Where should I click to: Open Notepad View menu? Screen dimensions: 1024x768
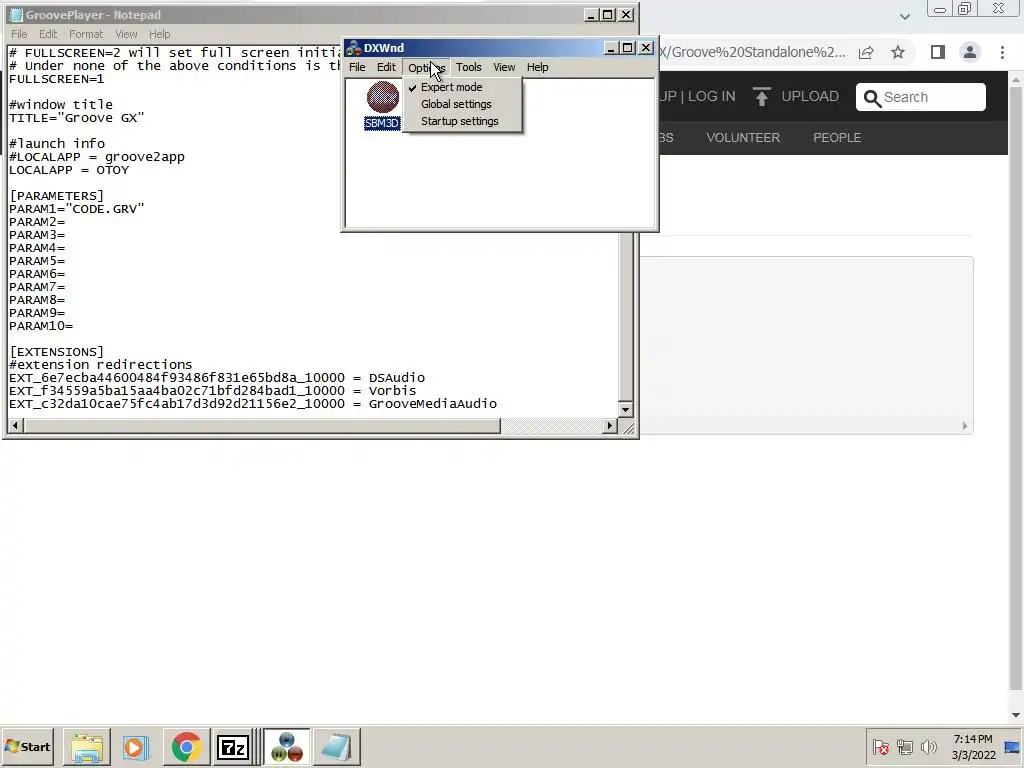pyautogui.click(x=126, y=34)
